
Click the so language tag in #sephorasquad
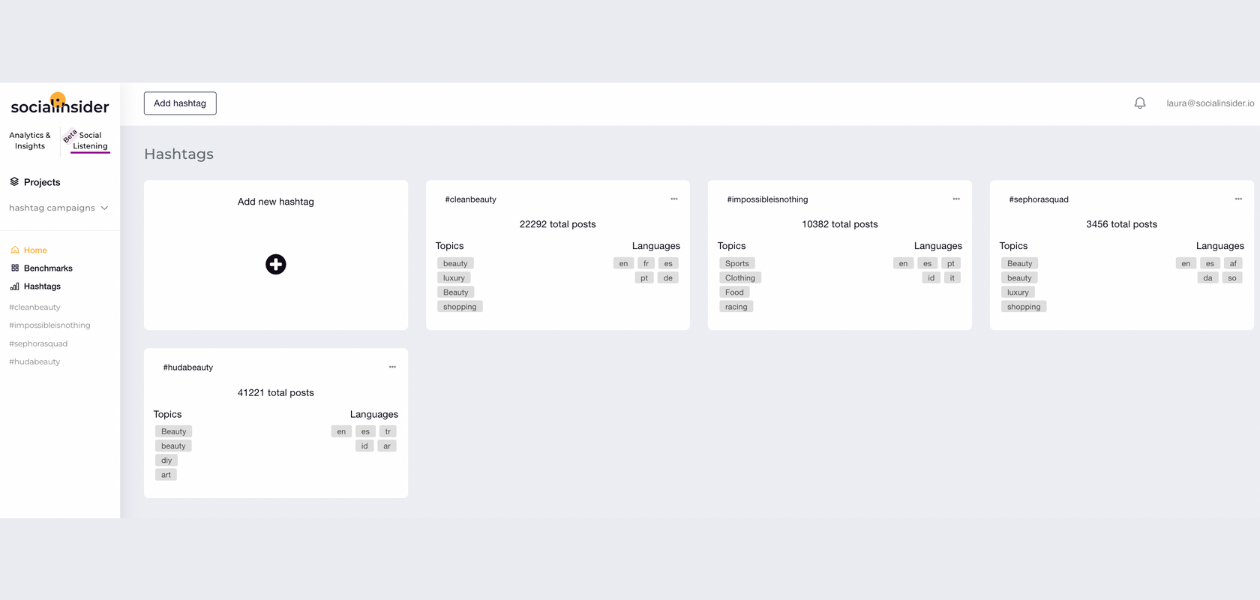click(1232, 278)
